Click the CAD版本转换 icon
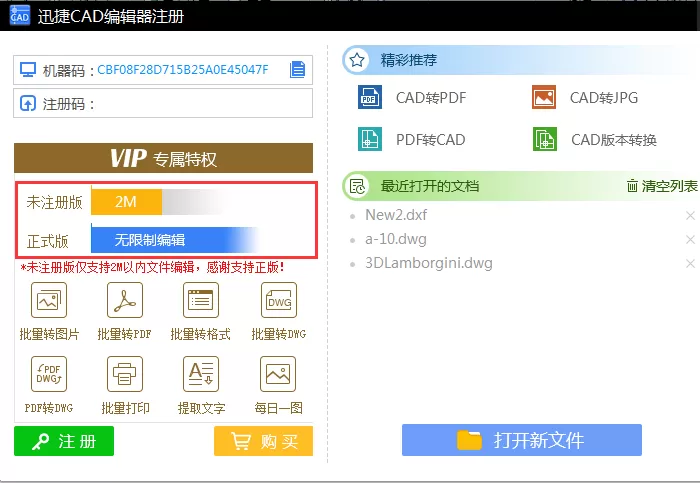700x483 pixels. (545, 139)
